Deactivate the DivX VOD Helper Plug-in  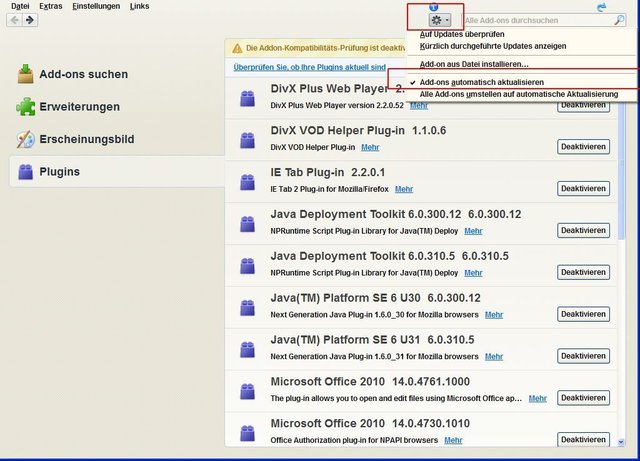pos(583,147)
